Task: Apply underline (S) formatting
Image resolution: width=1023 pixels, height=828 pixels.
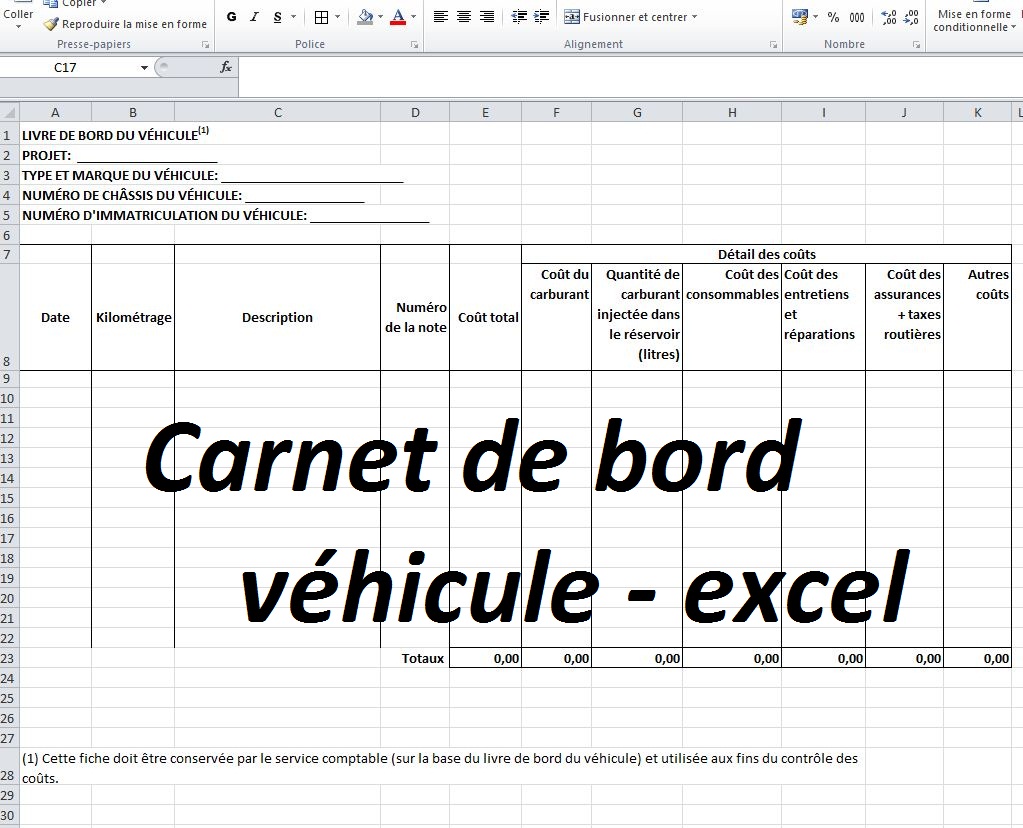Action: pos(278,17)
